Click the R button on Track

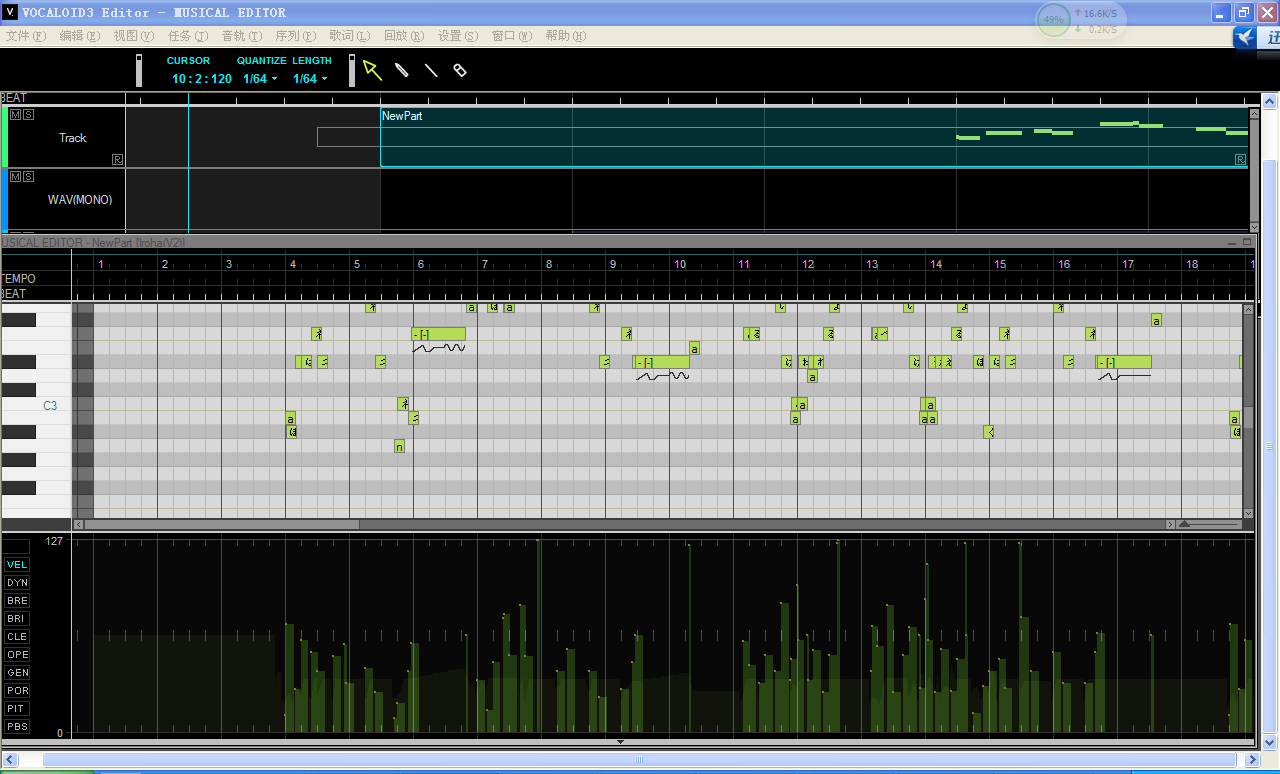click(118, 159)
